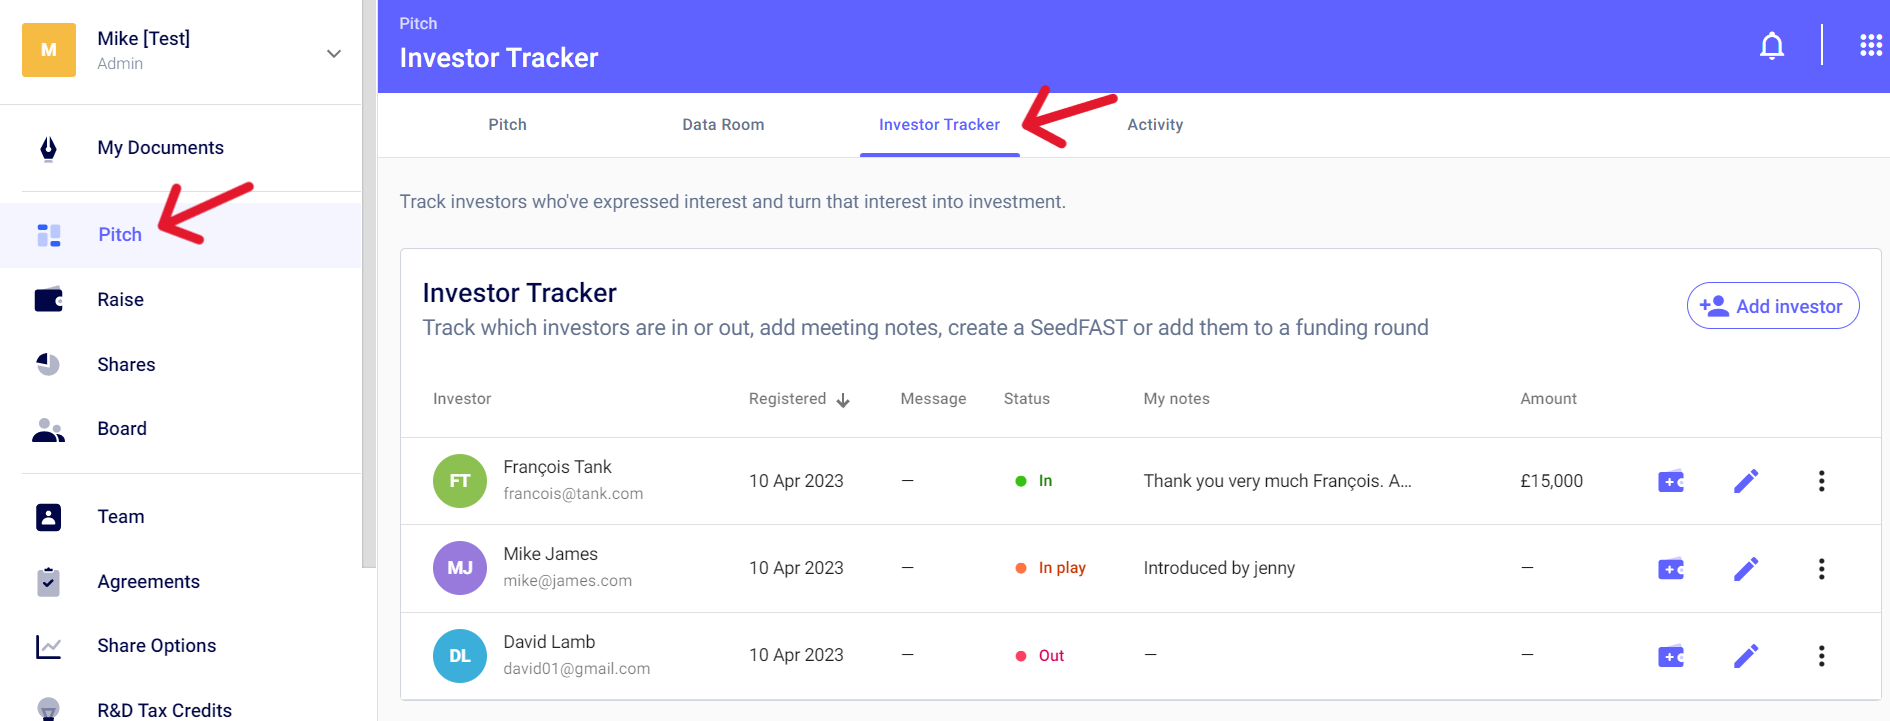Add Mike James to a funding round
This screenshot has width=1890, height=721.
(x=1670, y=569)
